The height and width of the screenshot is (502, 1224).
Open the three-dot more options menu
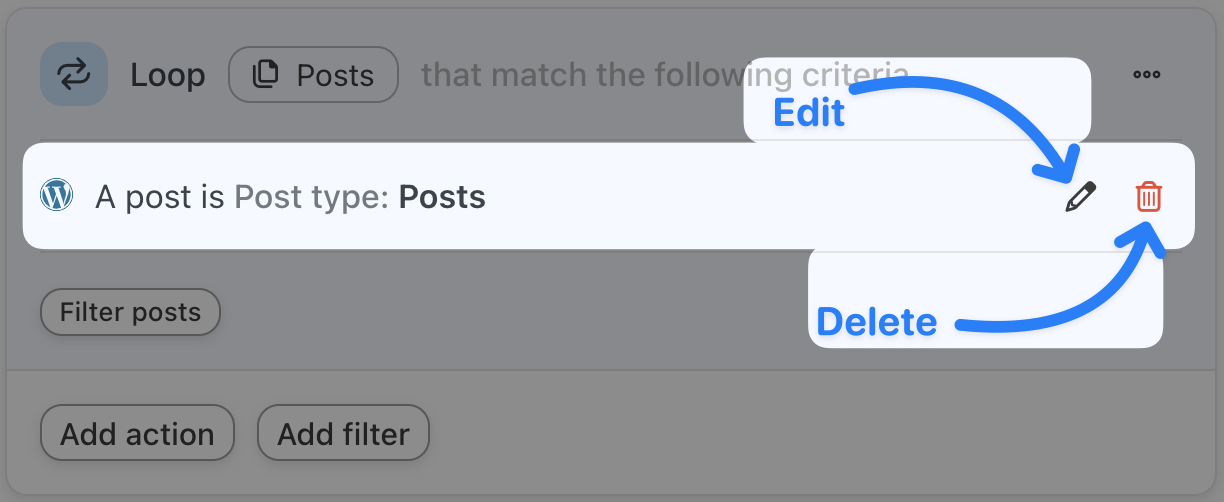pos(1146,75)
